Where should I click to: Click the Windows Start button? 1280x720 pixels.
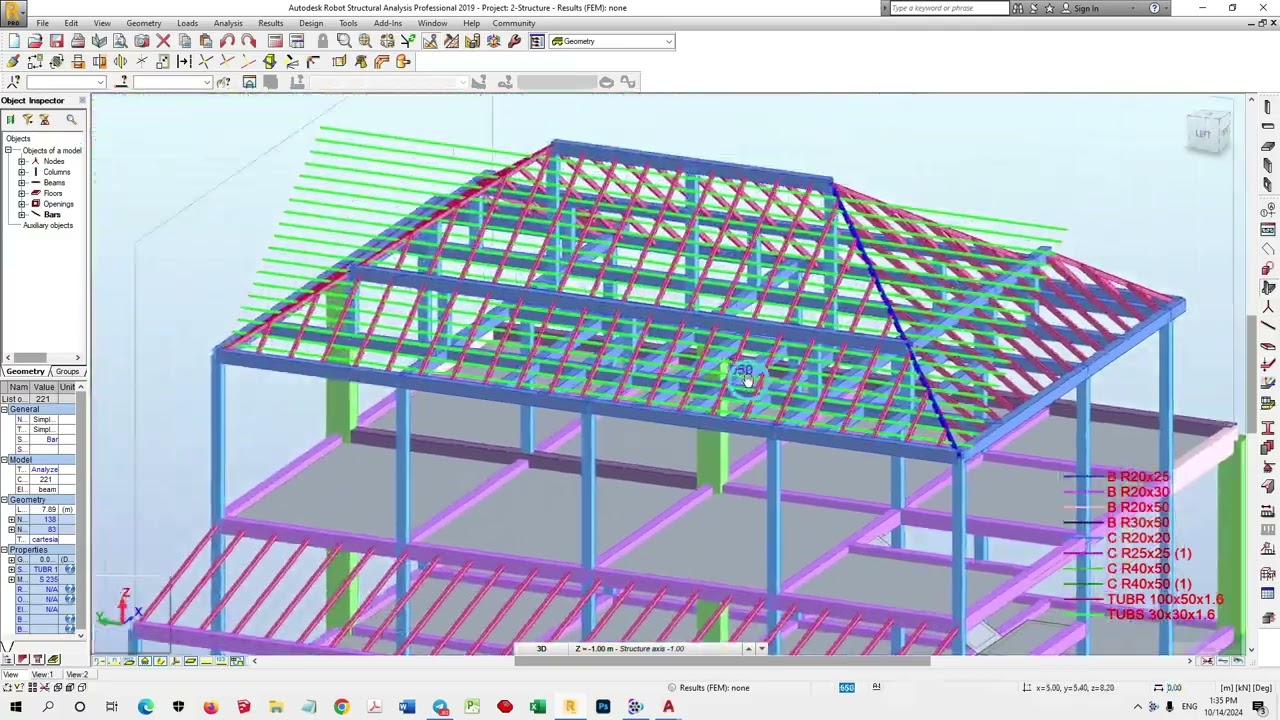16,707
